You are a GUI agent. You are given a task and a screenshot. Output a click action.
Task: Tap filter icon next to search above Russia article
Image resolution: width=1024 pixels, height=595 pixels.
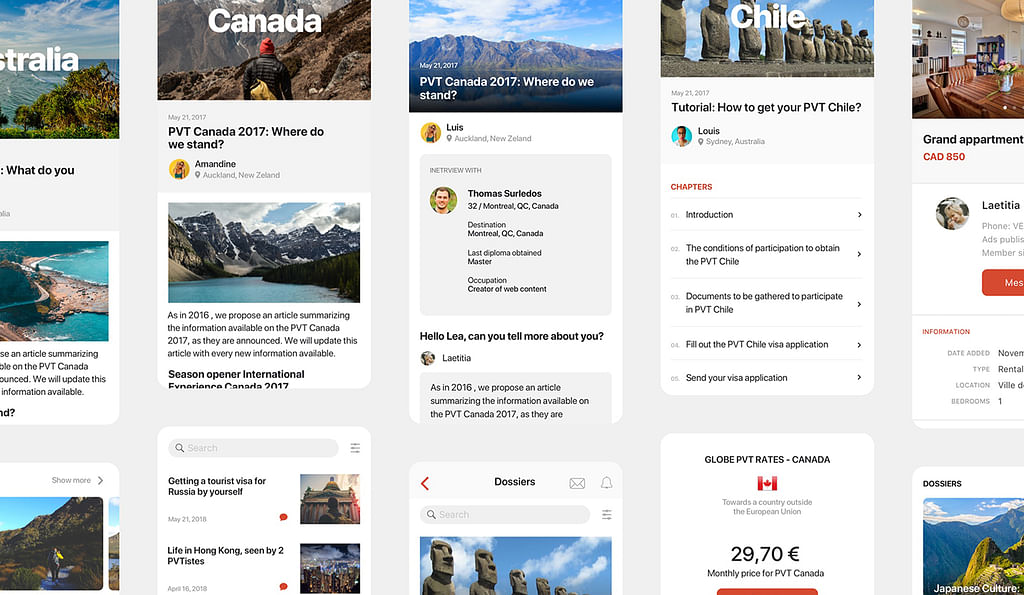click(x=355, y=448)
